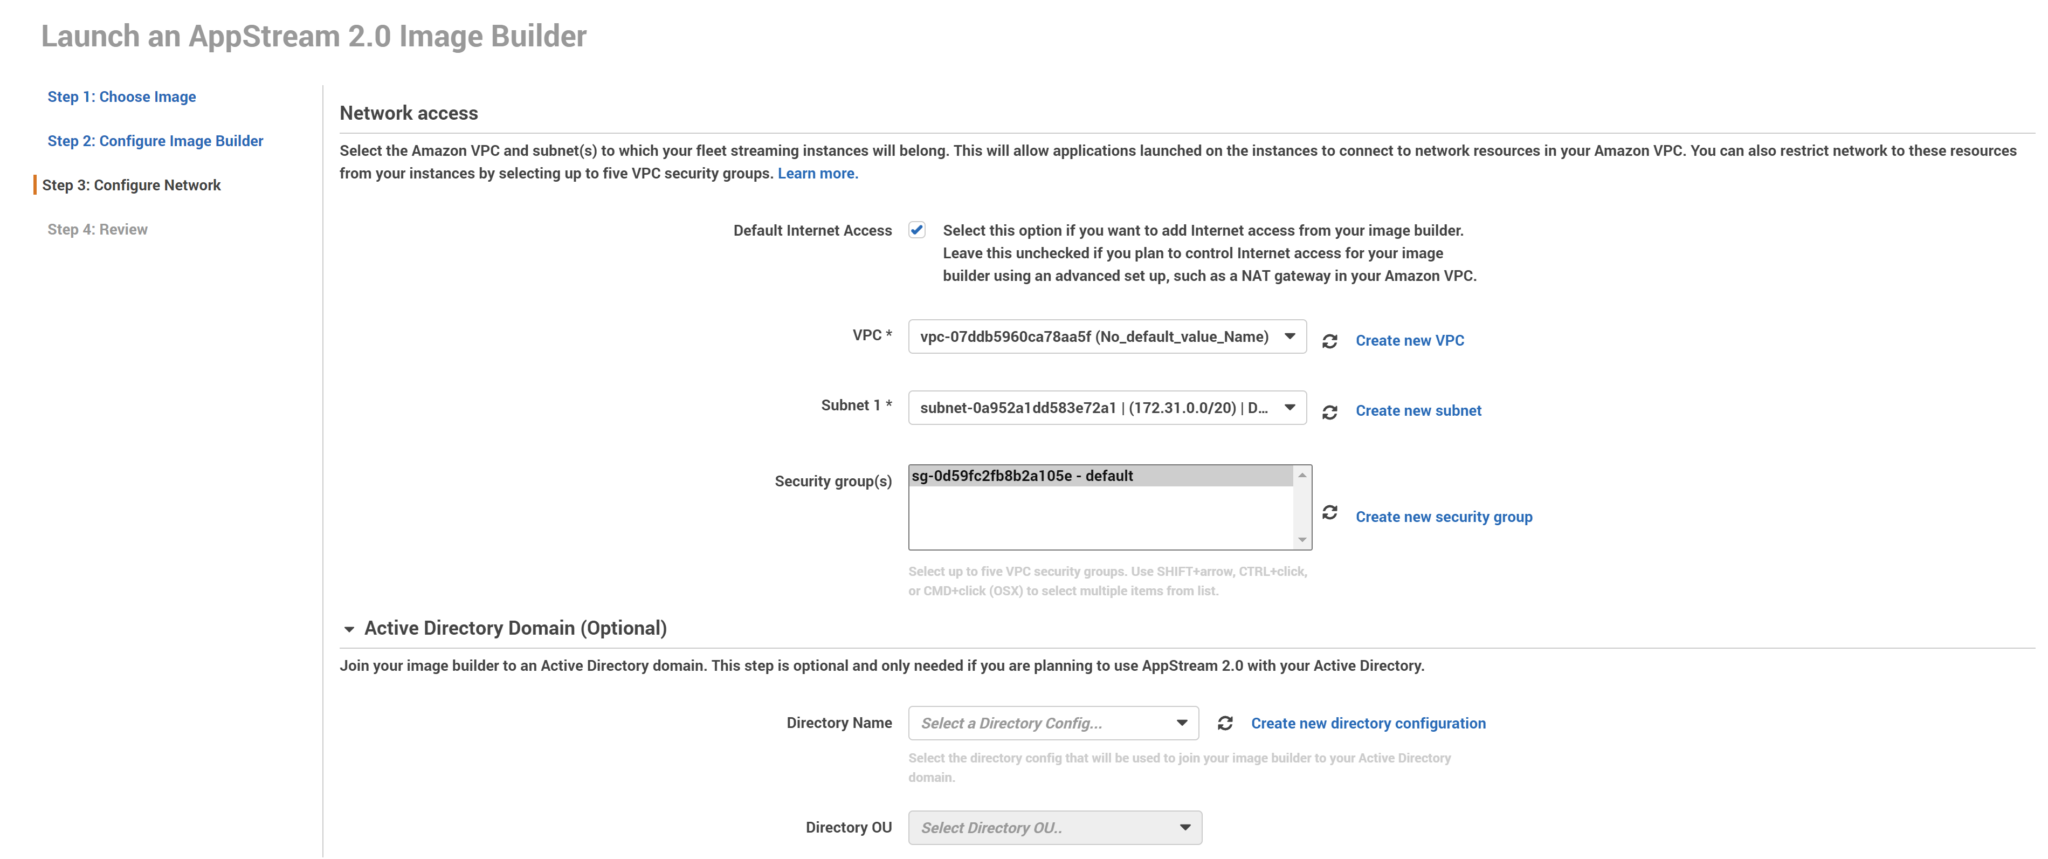
Task: Click Create new VPC
Action: [1409, 340]
